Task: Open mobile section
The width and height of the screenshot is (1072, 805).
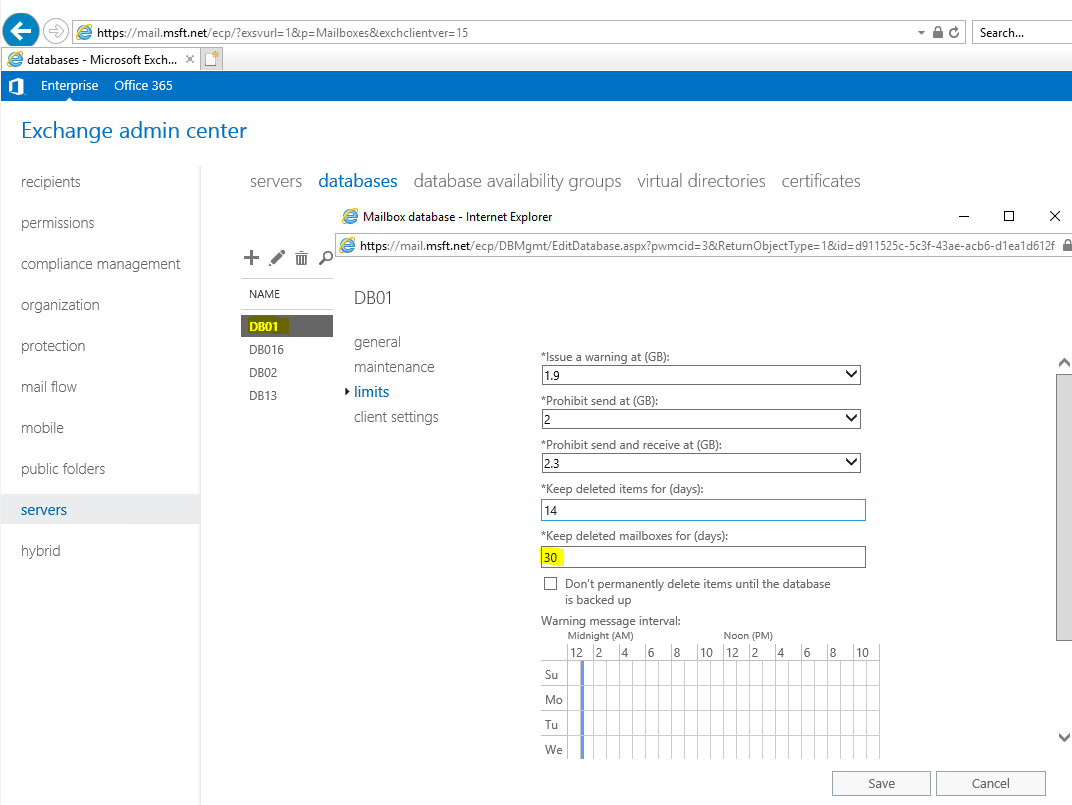Action: click(42, 428)
